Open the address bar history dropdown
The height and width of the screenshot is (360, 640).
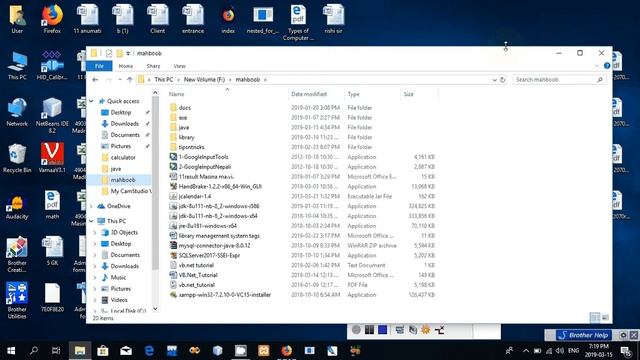pyautogui.click(x=494, y=80)
